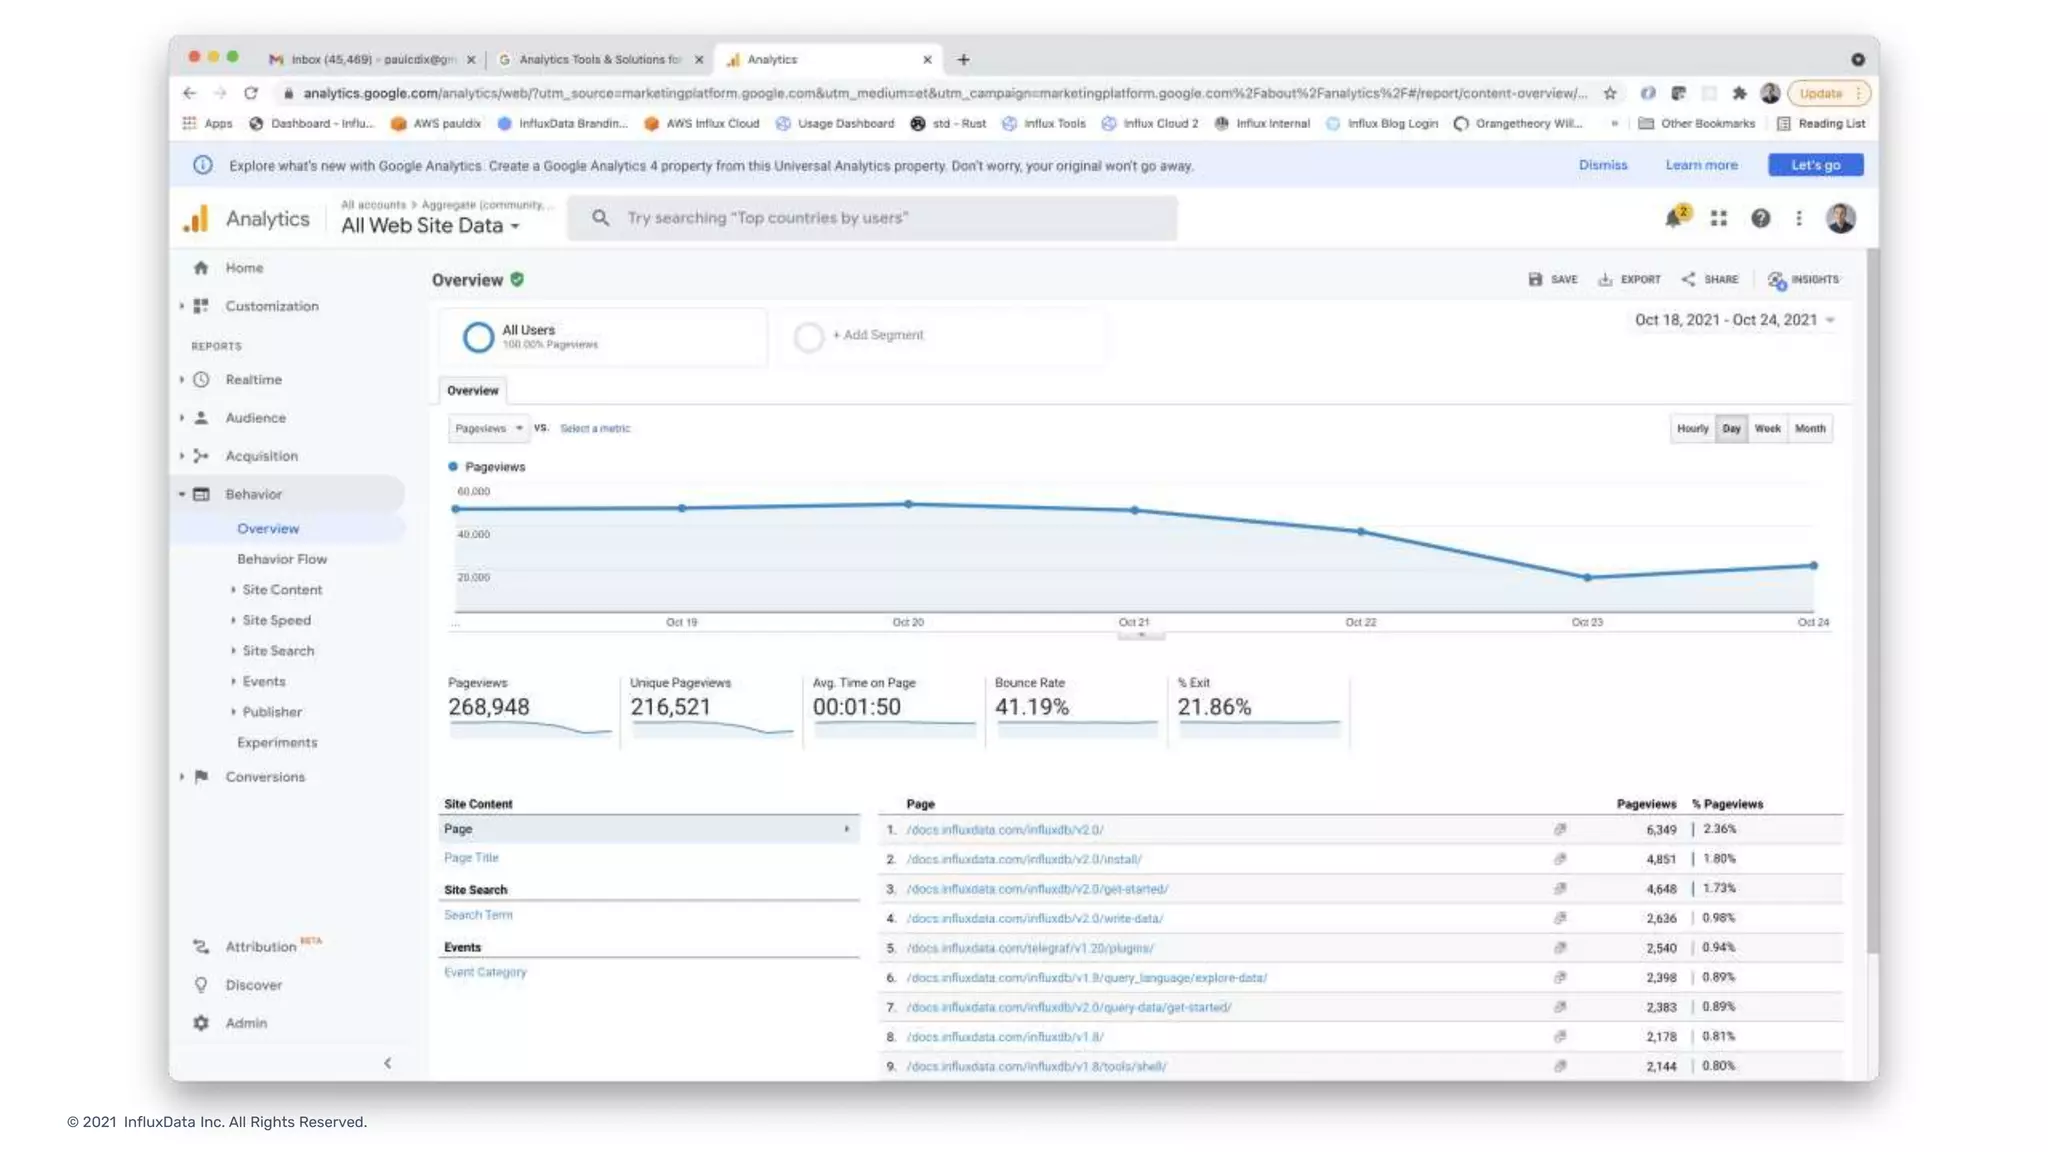
Task: Open the Google apps grid icon
Action: [x=1718, y=218]
